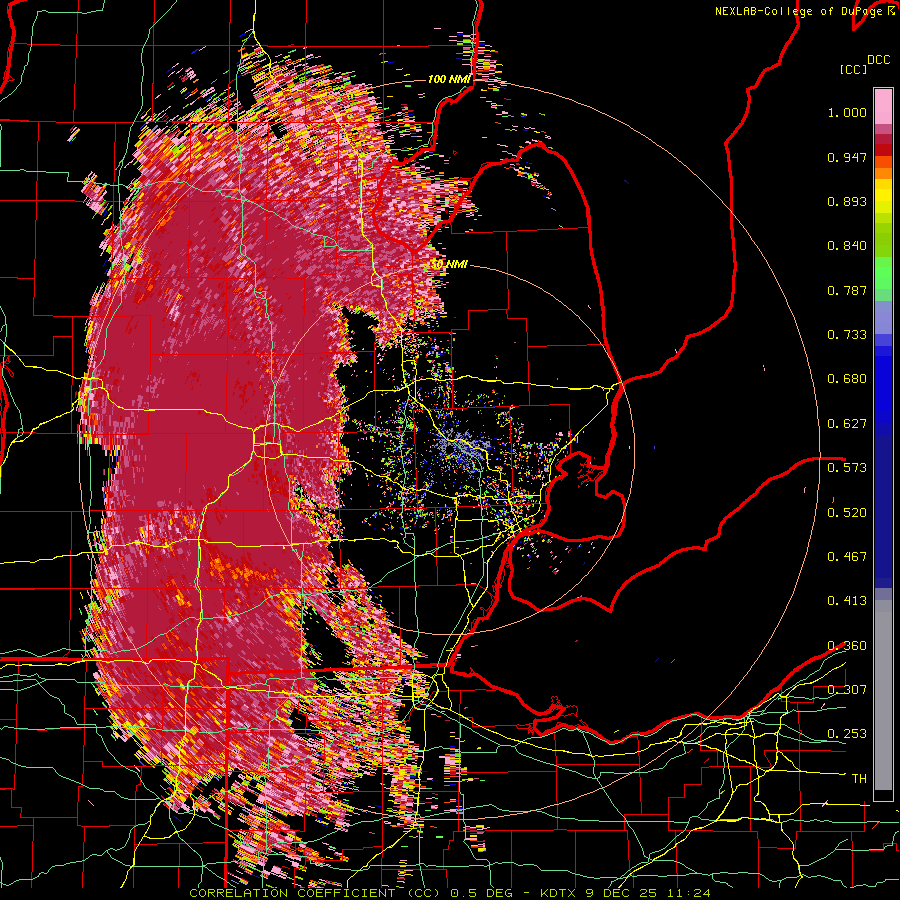The width and height of the screenshot is (900, 900).
Task: Click the Correlation Coefficient caption at bottom
Action: coord(449,893)
